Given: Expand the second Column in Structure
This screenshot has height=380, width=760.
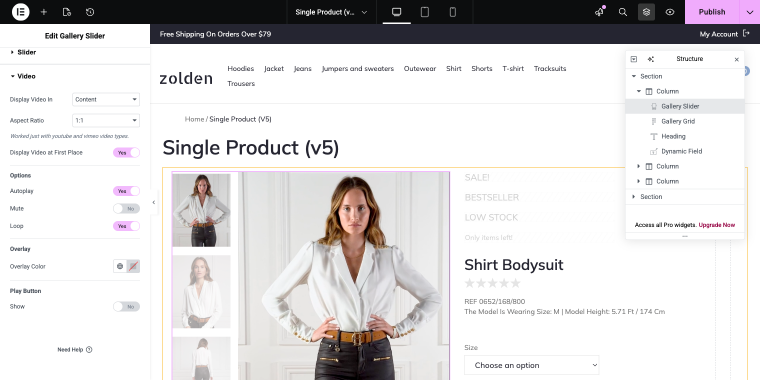Looking at the screenshot, I should (639, 166).
